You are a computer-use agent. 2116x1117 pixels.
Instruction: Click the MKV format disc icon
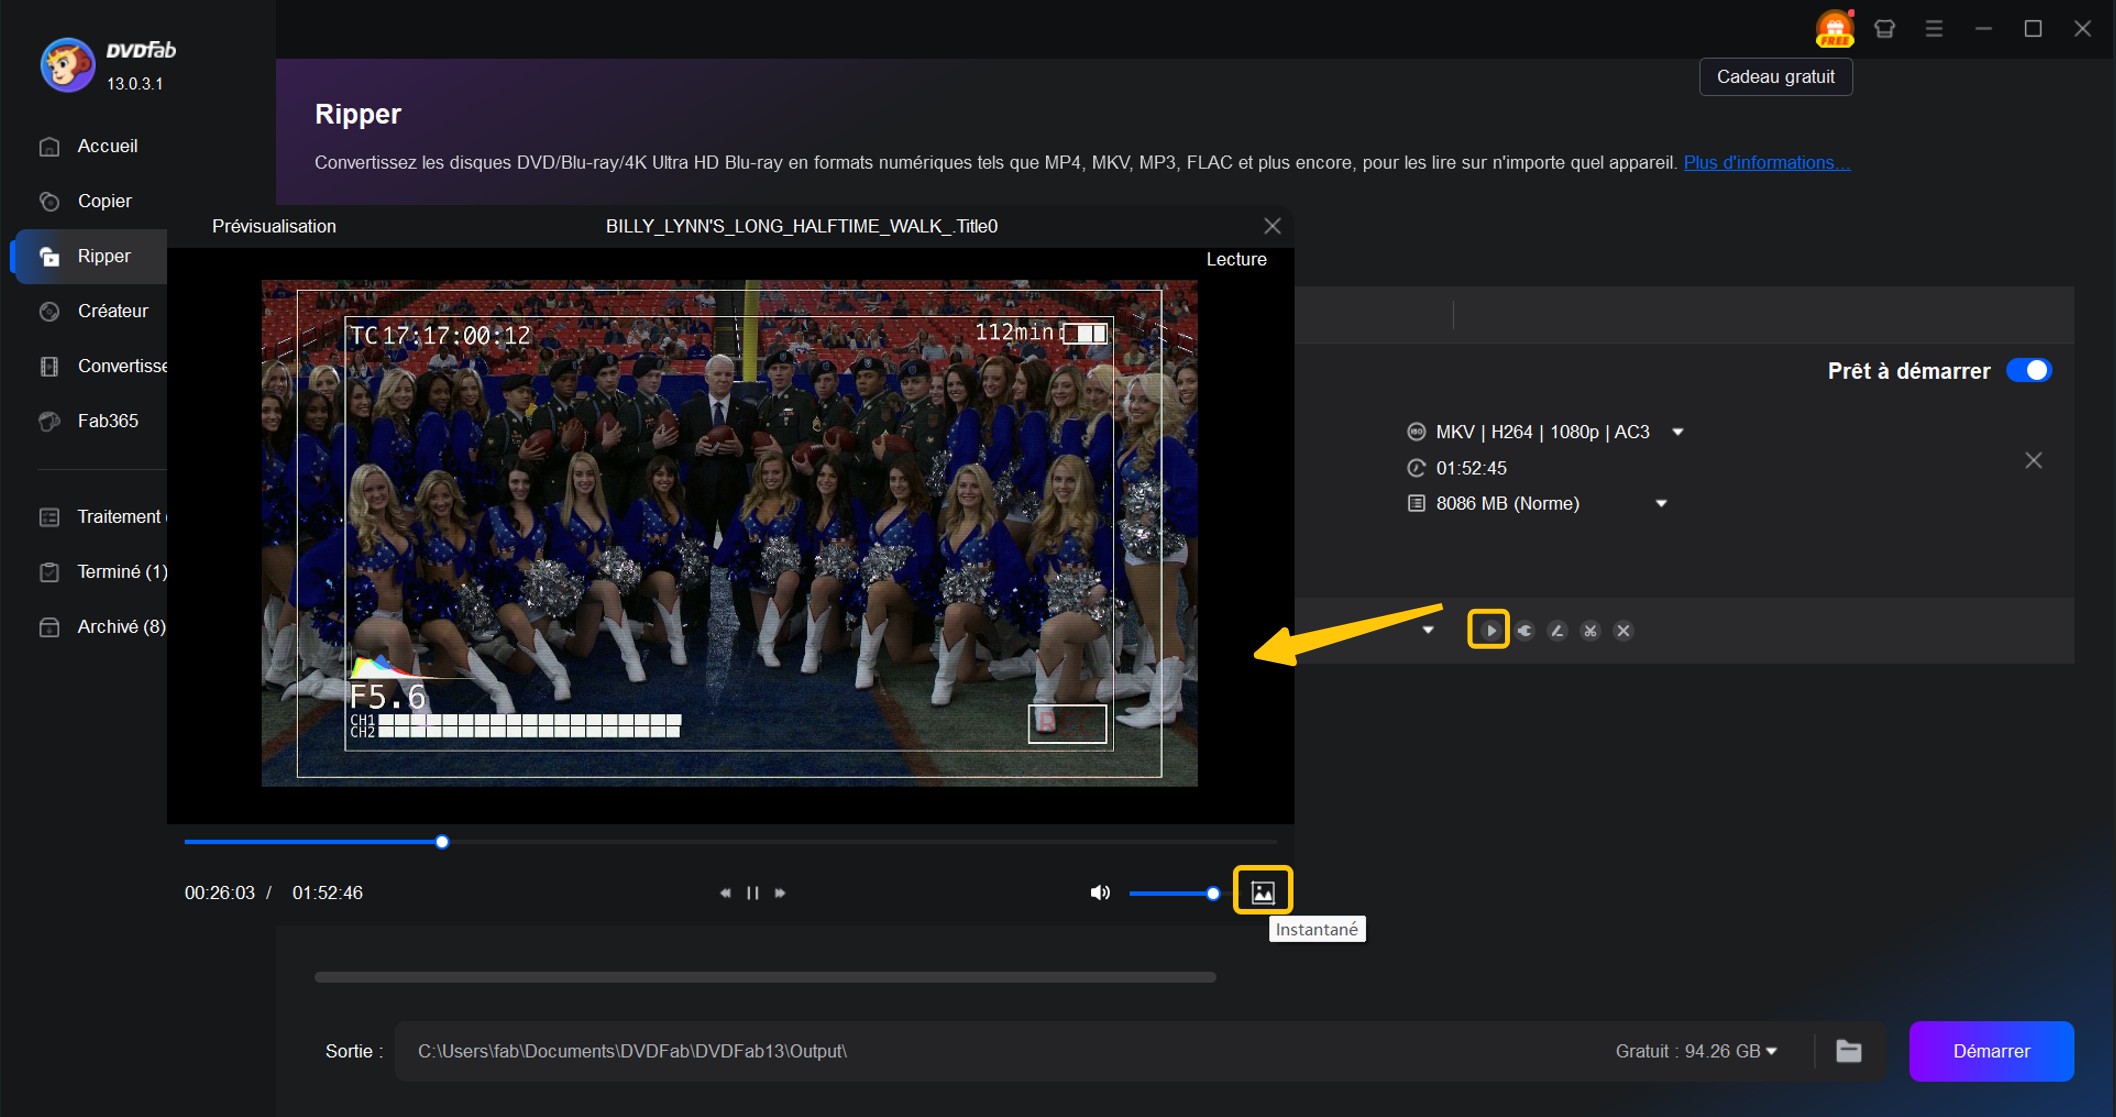(x=1416, y=432)
